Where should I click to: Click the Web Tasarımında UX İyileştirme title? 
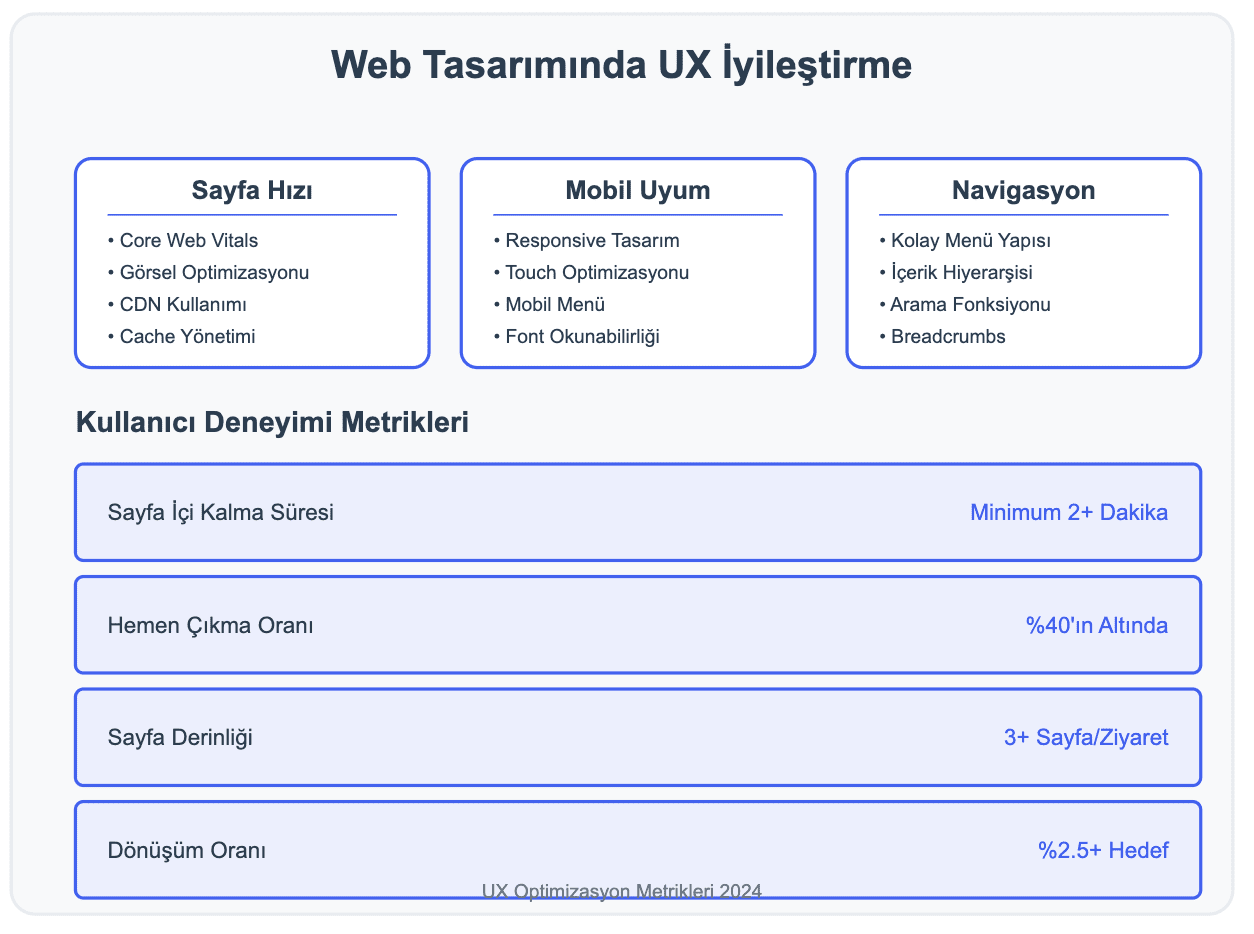[x=622, y=64]
